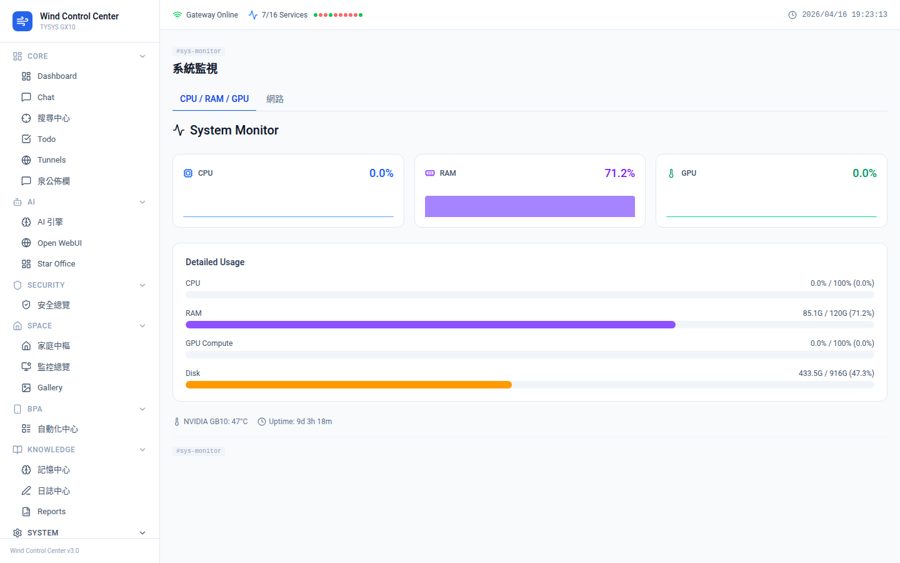Go to Dashboard in the sidebar
Image resolution: width=900 pixels, height=563 pixels.
(57, 76)
